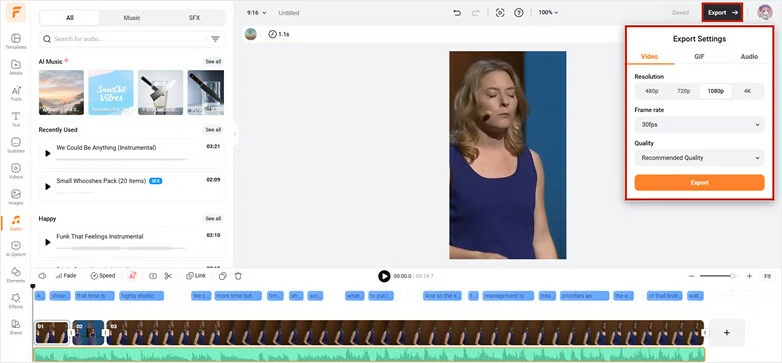Select the Smooth Chill Vibes thumbnail
The width and height of the screenshot is (782, 363).
[x=111, y=93]
